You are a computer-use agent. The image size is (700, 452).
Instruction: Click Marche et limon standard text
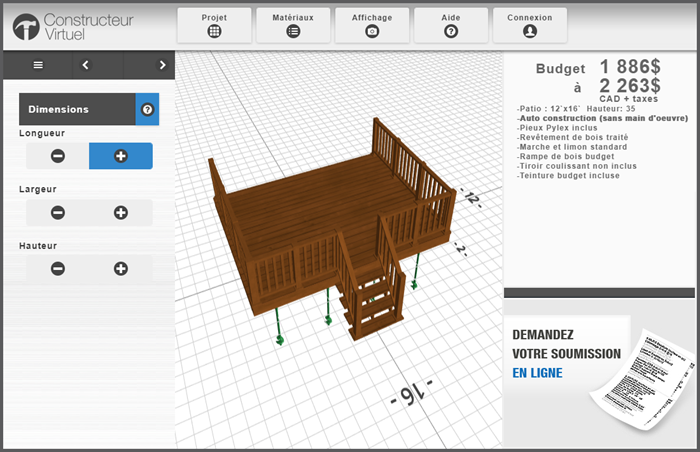pyautogui.click(x=572, y=147)
